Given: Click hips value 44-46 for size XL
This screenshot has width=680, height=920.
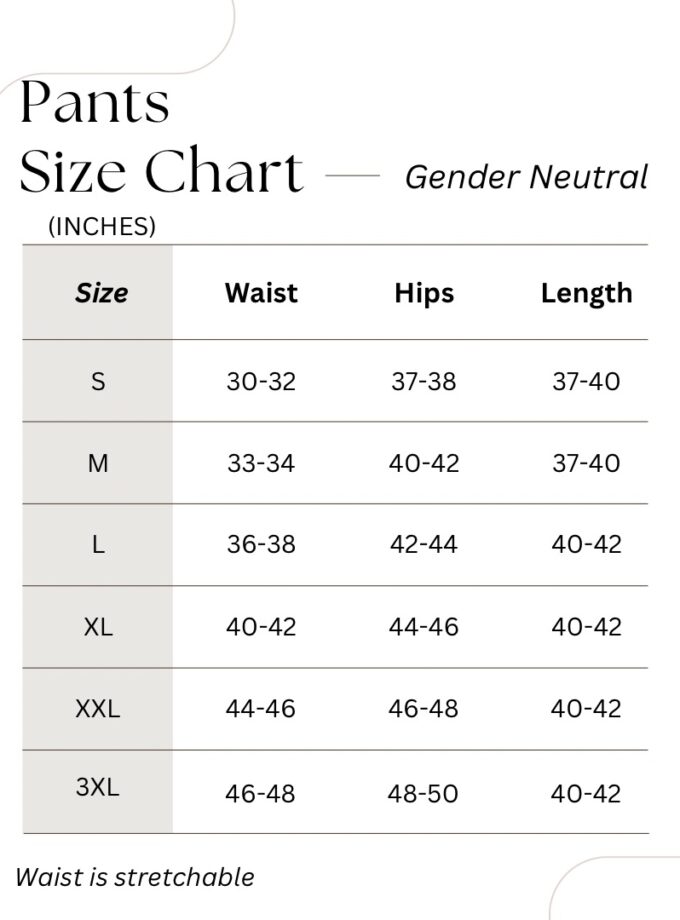Looking at the screenshot, I should point(424,627).
